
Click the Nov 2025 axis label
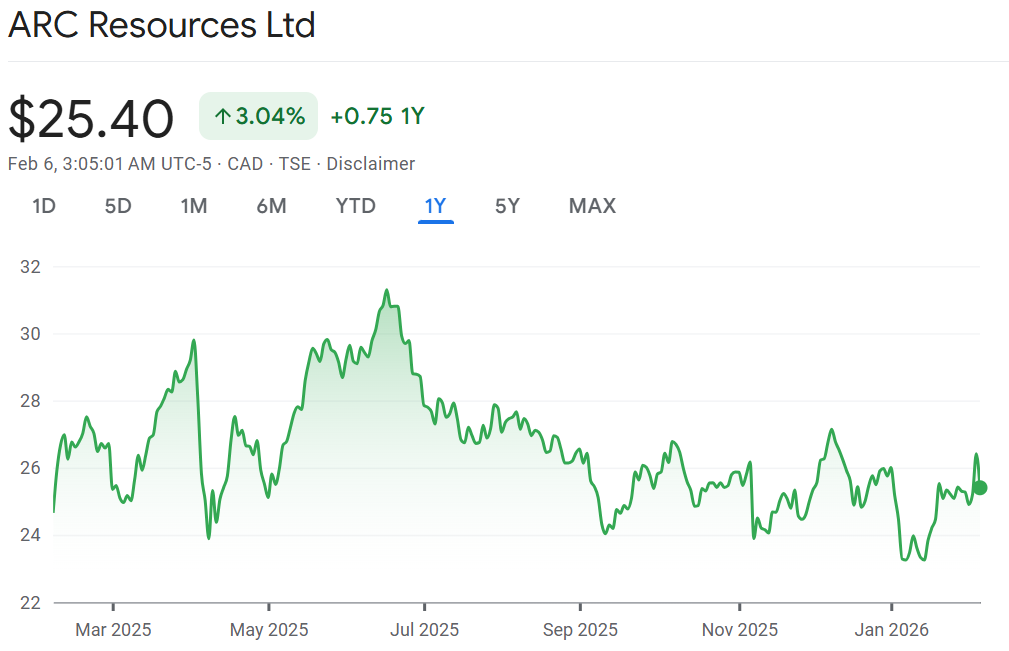tap(739, 630)
